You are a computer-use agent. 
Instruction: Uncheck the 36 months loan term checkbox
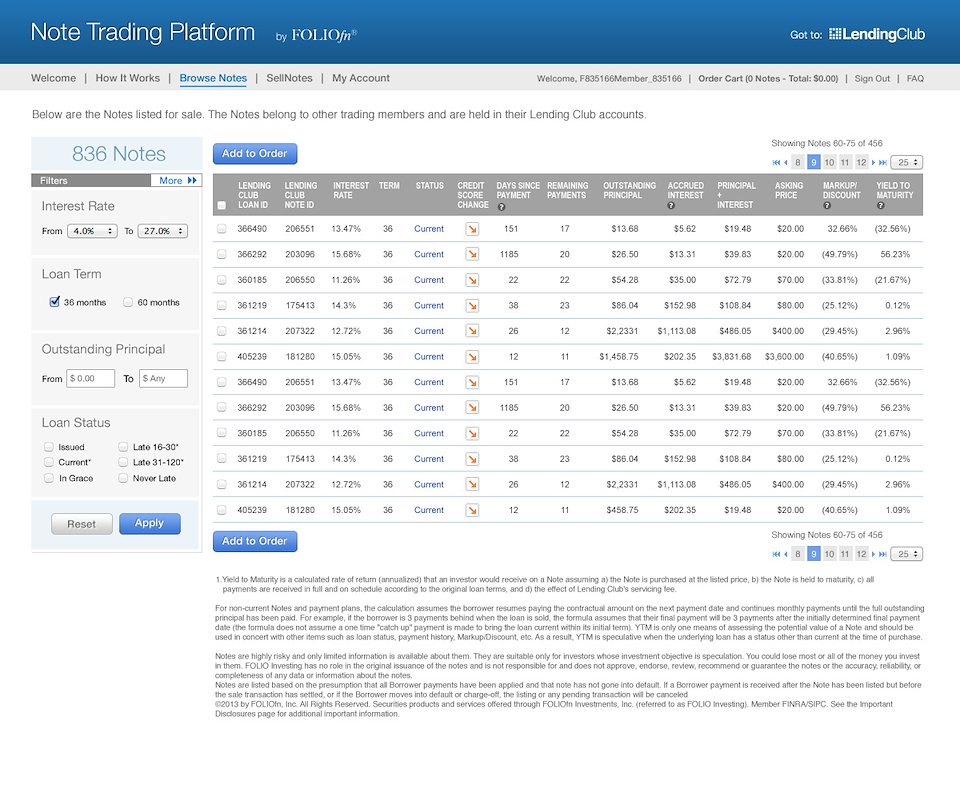tap(55, 302)
